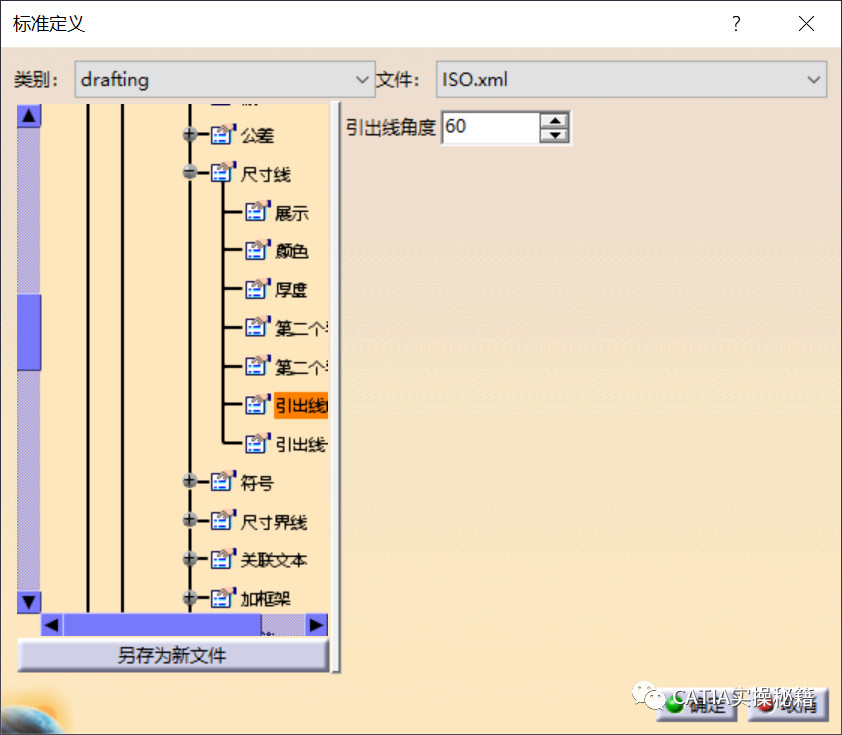The image size is (842, 735).
Task: Click the icon beside 尺寸线 node
Action: click(x=221, y=174)
